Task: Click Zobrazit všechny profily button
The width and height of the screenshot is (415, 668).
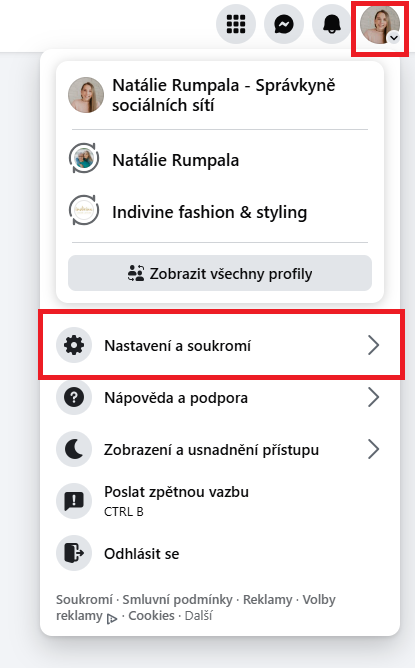Action: tap(220, 273)
